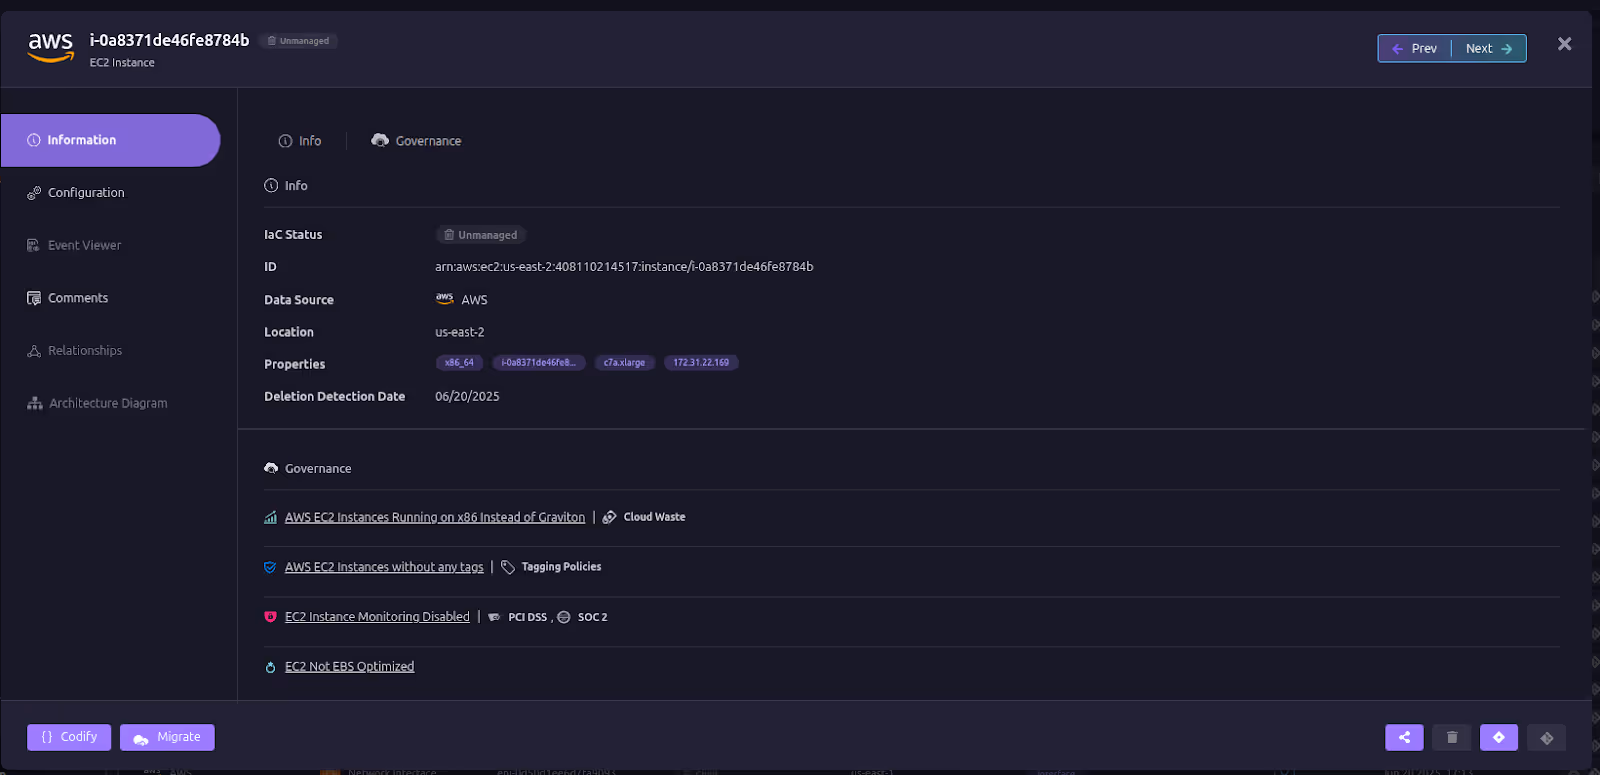Click the AWS data source icon
Viewport: 1600px width, 775px height.
(444, 299)
